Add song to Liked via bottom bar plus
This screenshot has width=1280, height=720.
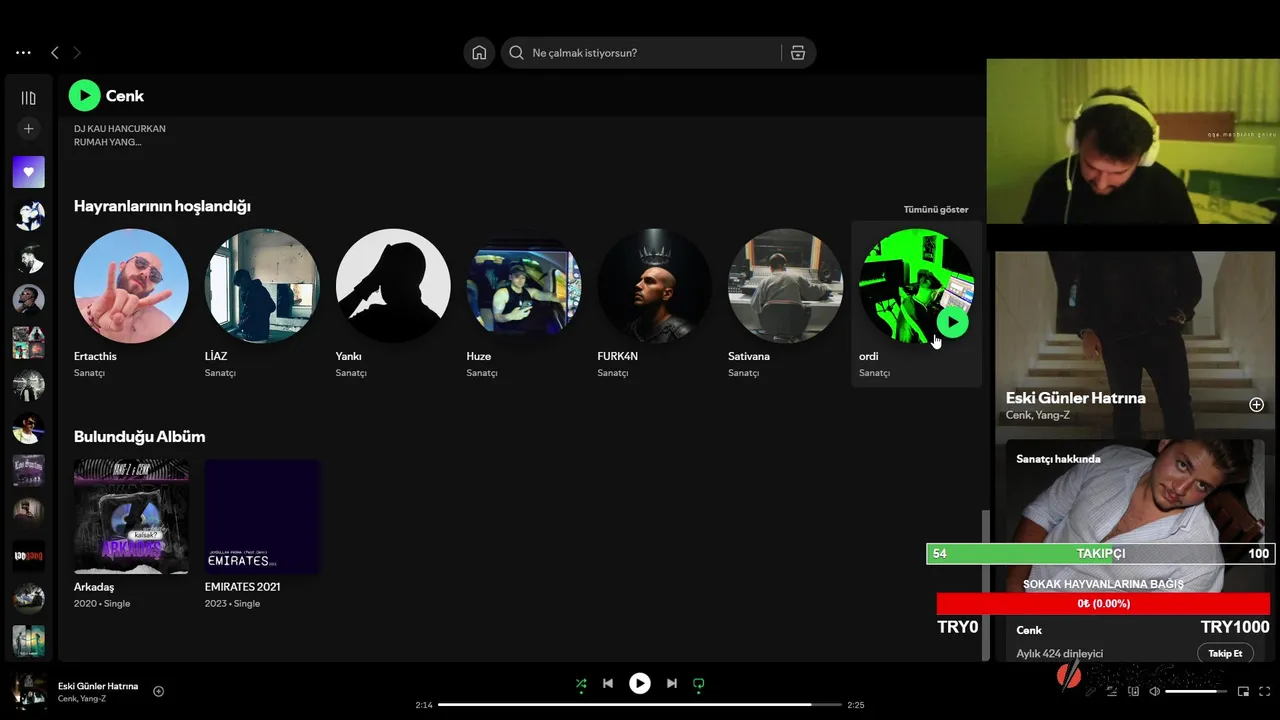coord(158,691)
